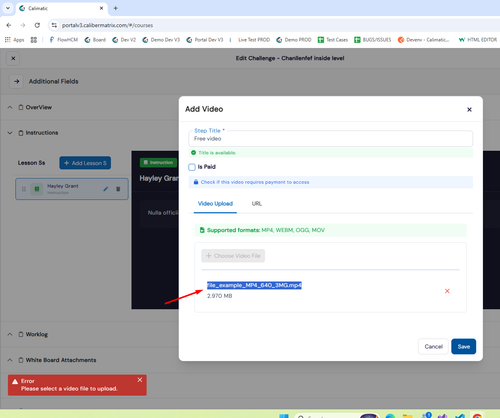Click the browser forward arrow
500x418 pixels.
click(x=23, y=25)
